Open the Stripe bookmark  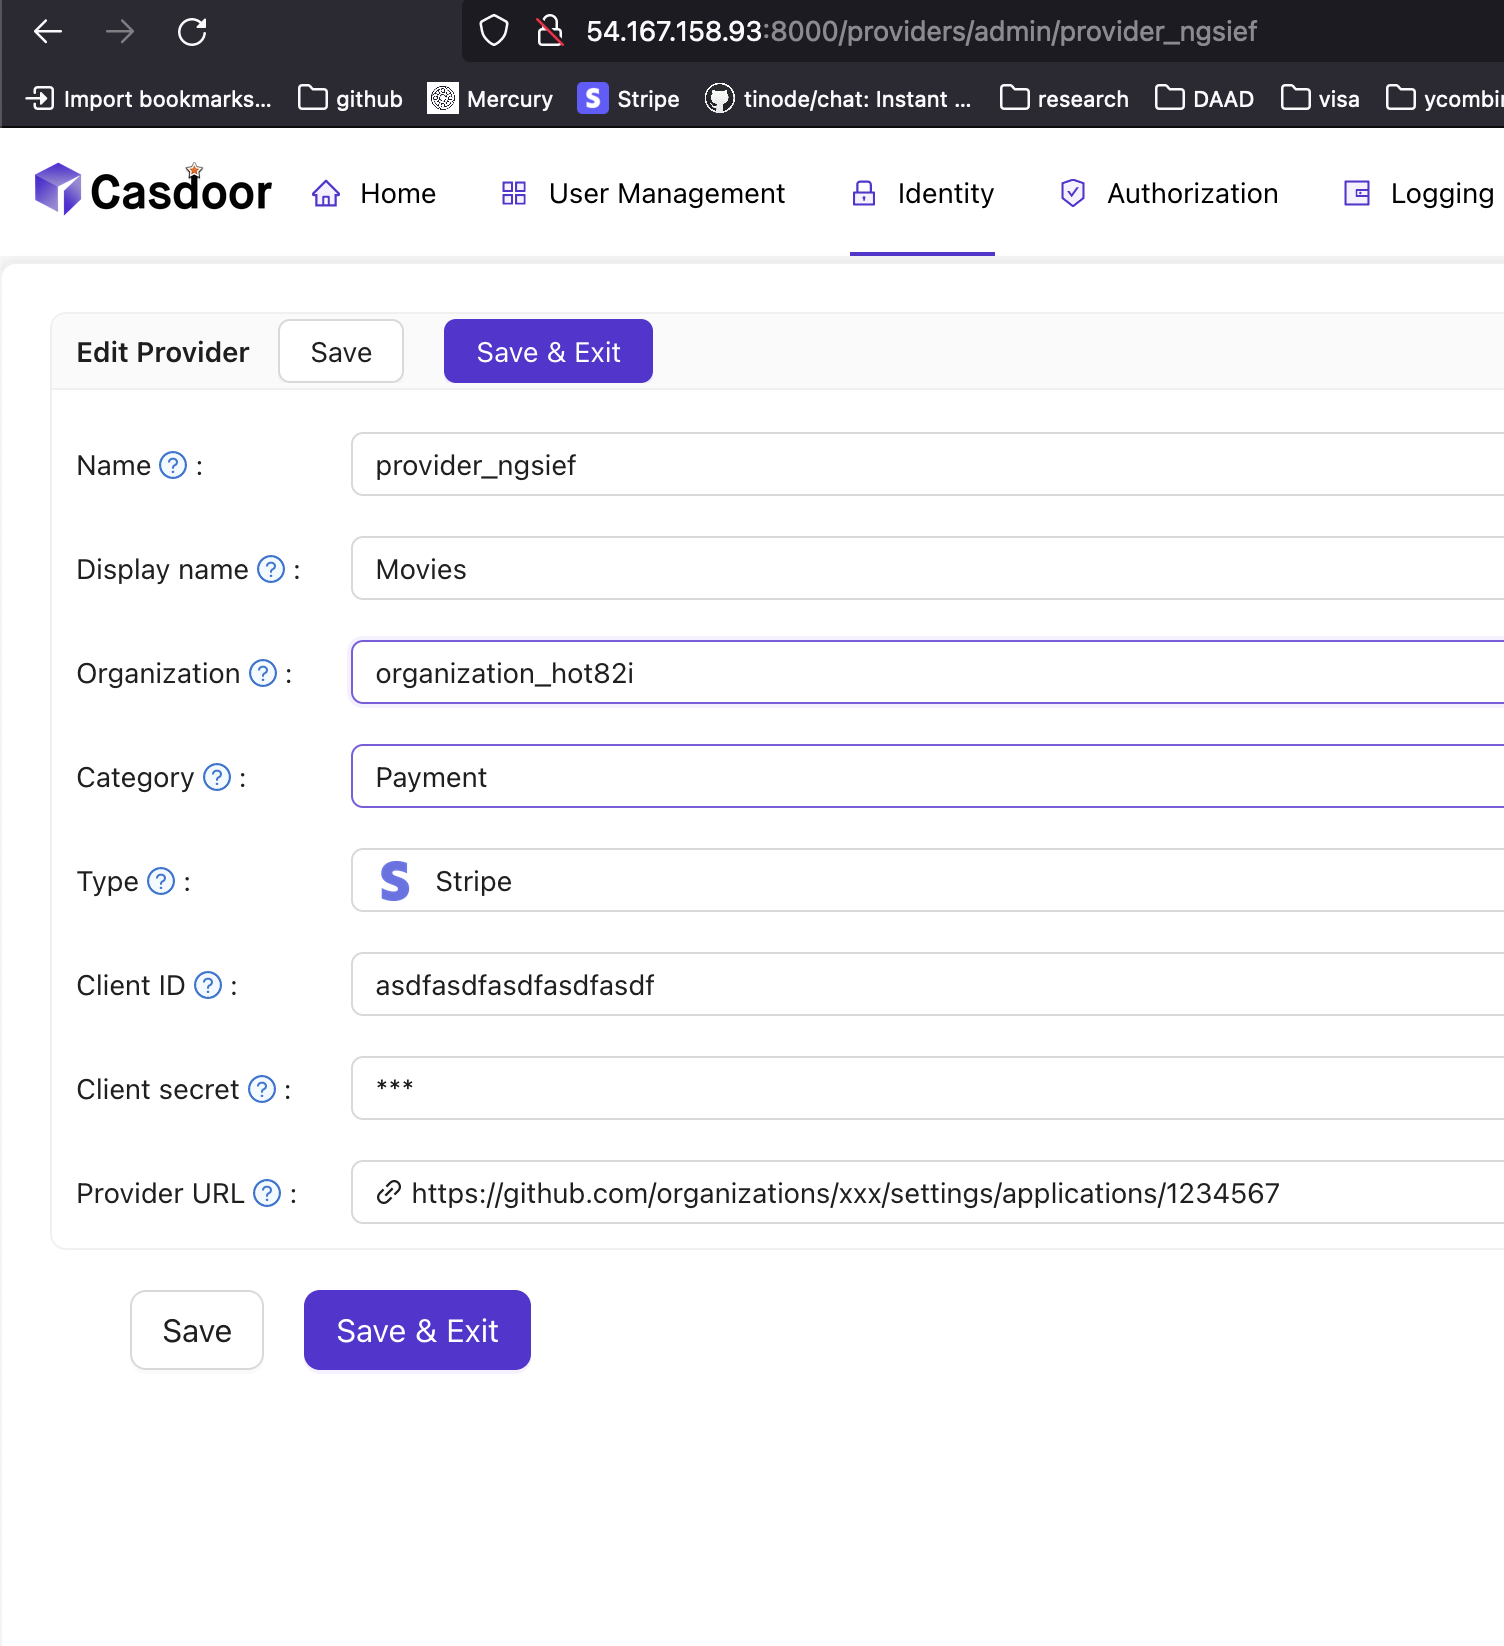[x=628, y=99]
